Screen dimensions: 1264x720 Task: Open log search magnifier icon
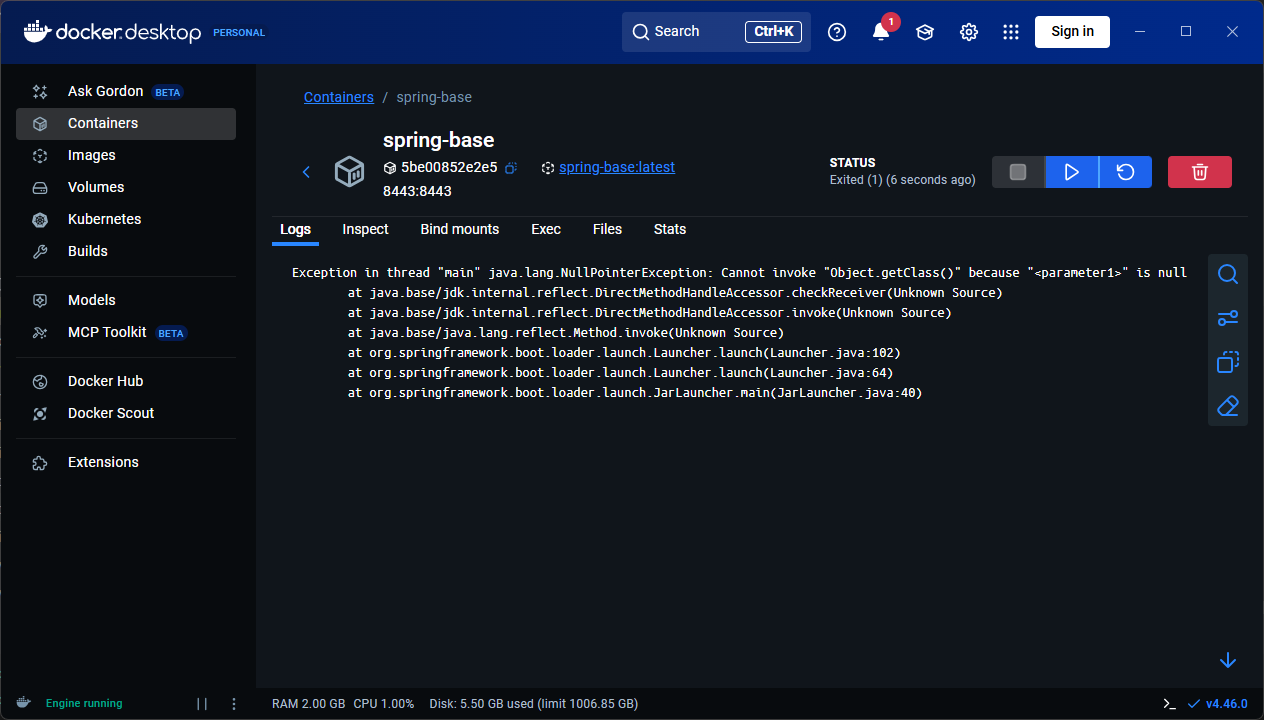pyautogui.click(x=1228, y=274)
